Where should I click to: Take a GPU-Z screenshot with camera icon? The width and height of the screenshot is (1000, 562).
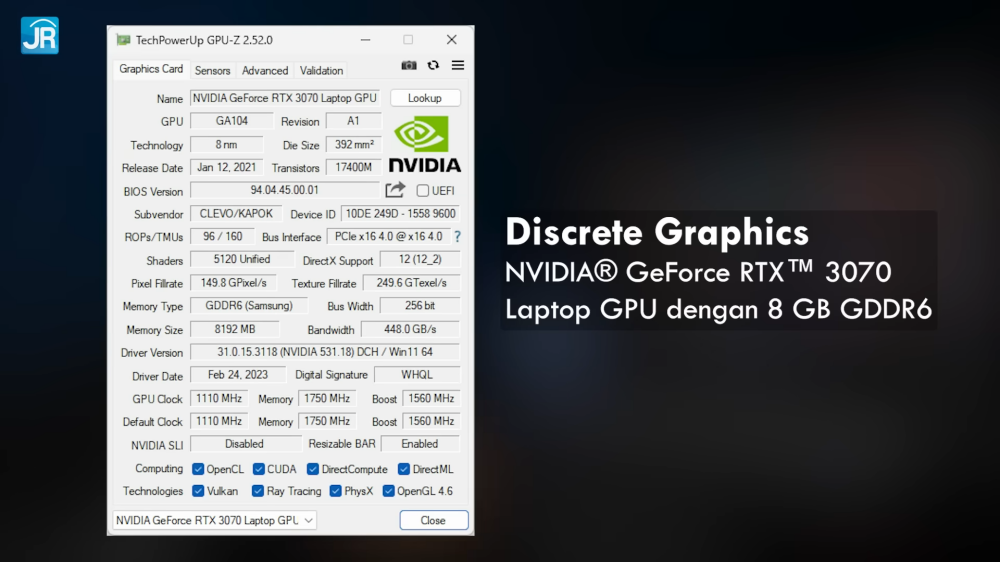[x=409, y=65]
